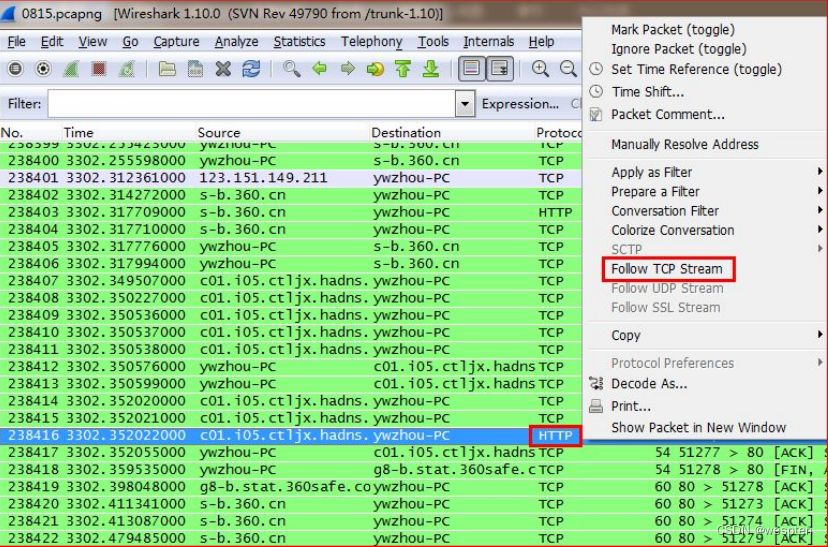Reload this capture file icon

click(x=251, y=69)
